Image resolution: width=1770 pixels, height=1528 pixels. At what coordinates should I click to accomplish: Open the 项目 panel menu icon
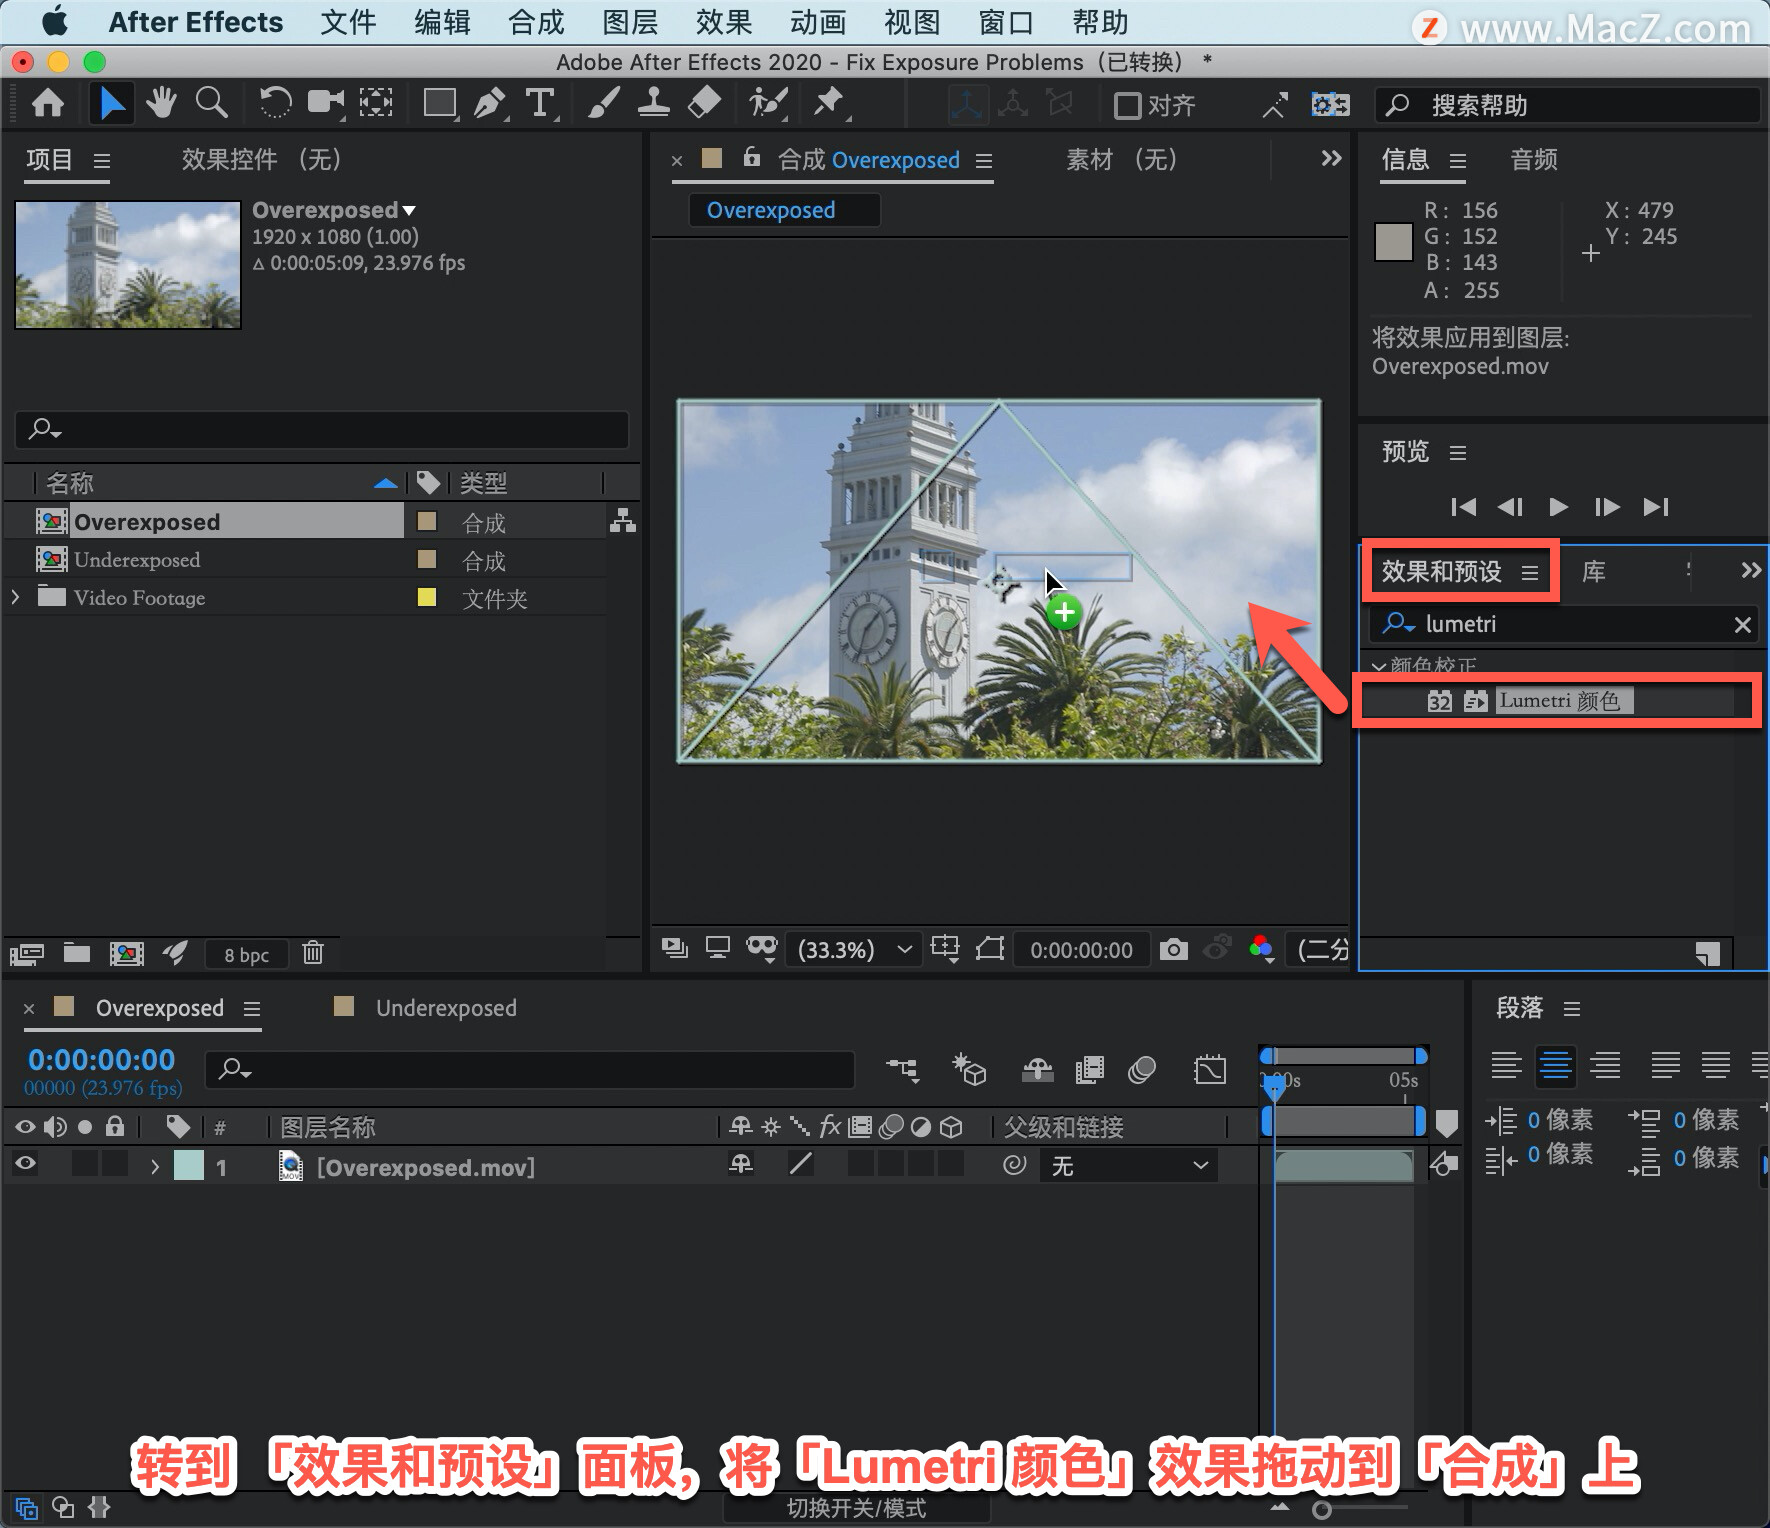tap(102, 160)
